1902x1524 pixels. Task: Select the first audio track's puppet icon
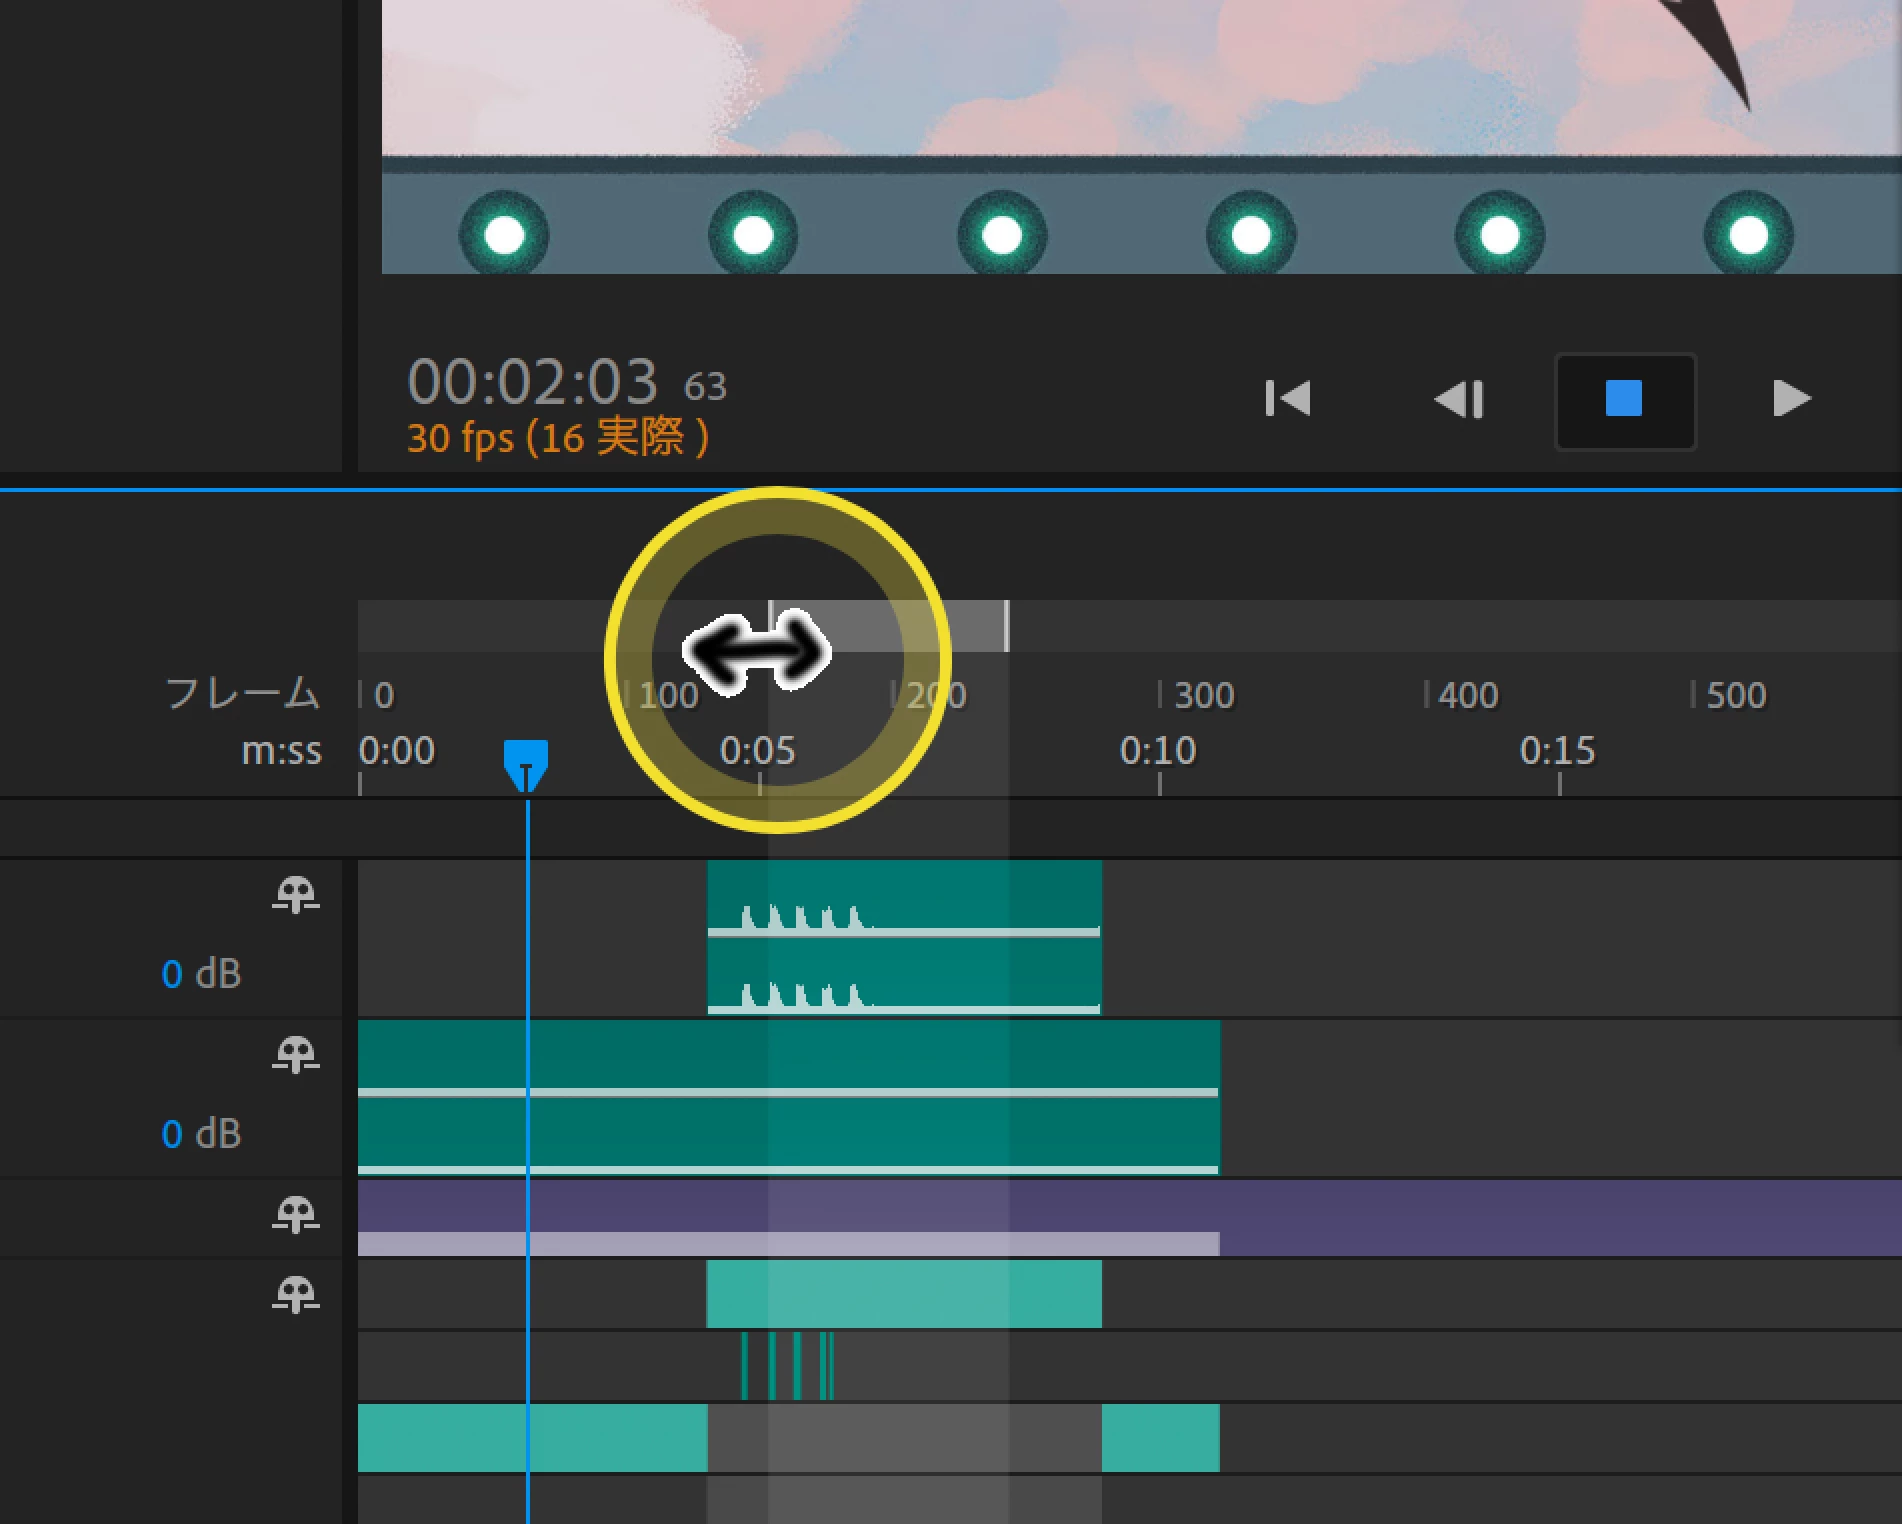(296, 894)
